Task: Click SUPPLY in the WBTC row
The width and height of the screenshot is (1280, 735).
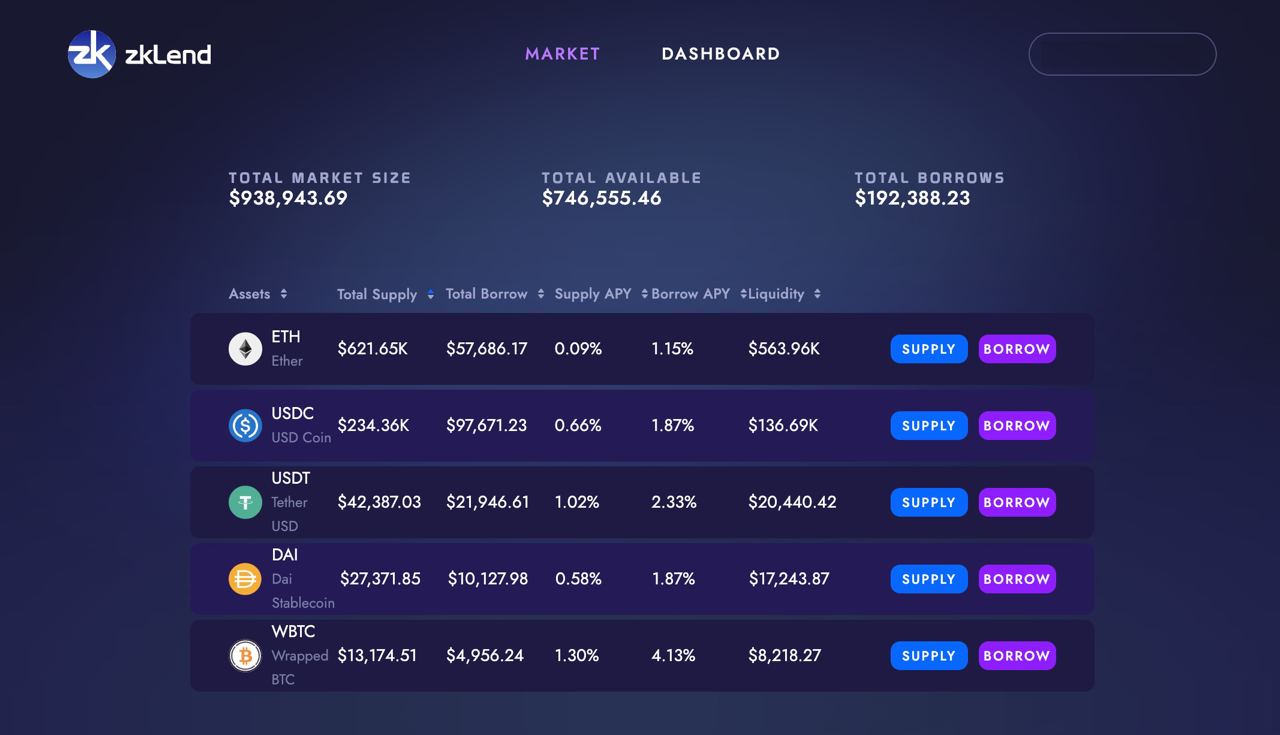Action: click(929, 655)
